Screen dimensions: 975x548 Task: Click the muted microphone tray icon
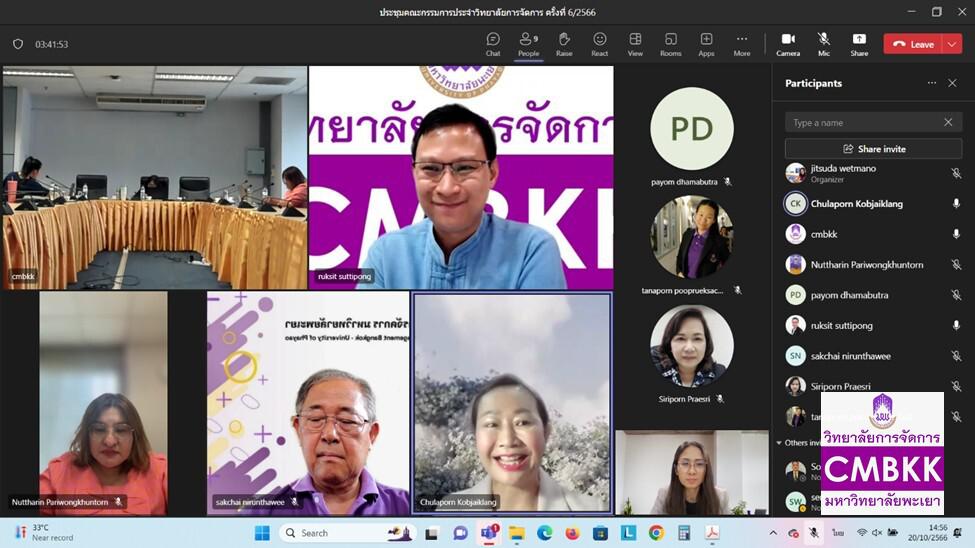tap(813, 533)
